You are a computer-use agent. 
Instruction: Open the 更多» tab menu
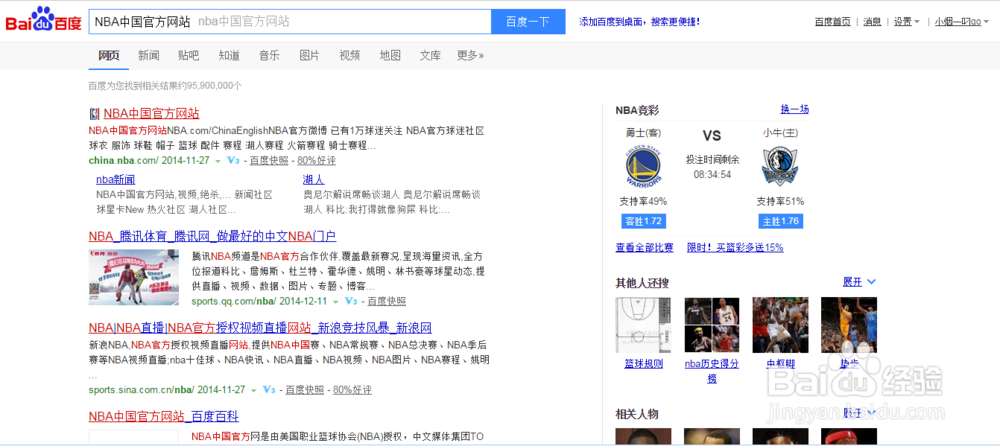tap(470, 56)
